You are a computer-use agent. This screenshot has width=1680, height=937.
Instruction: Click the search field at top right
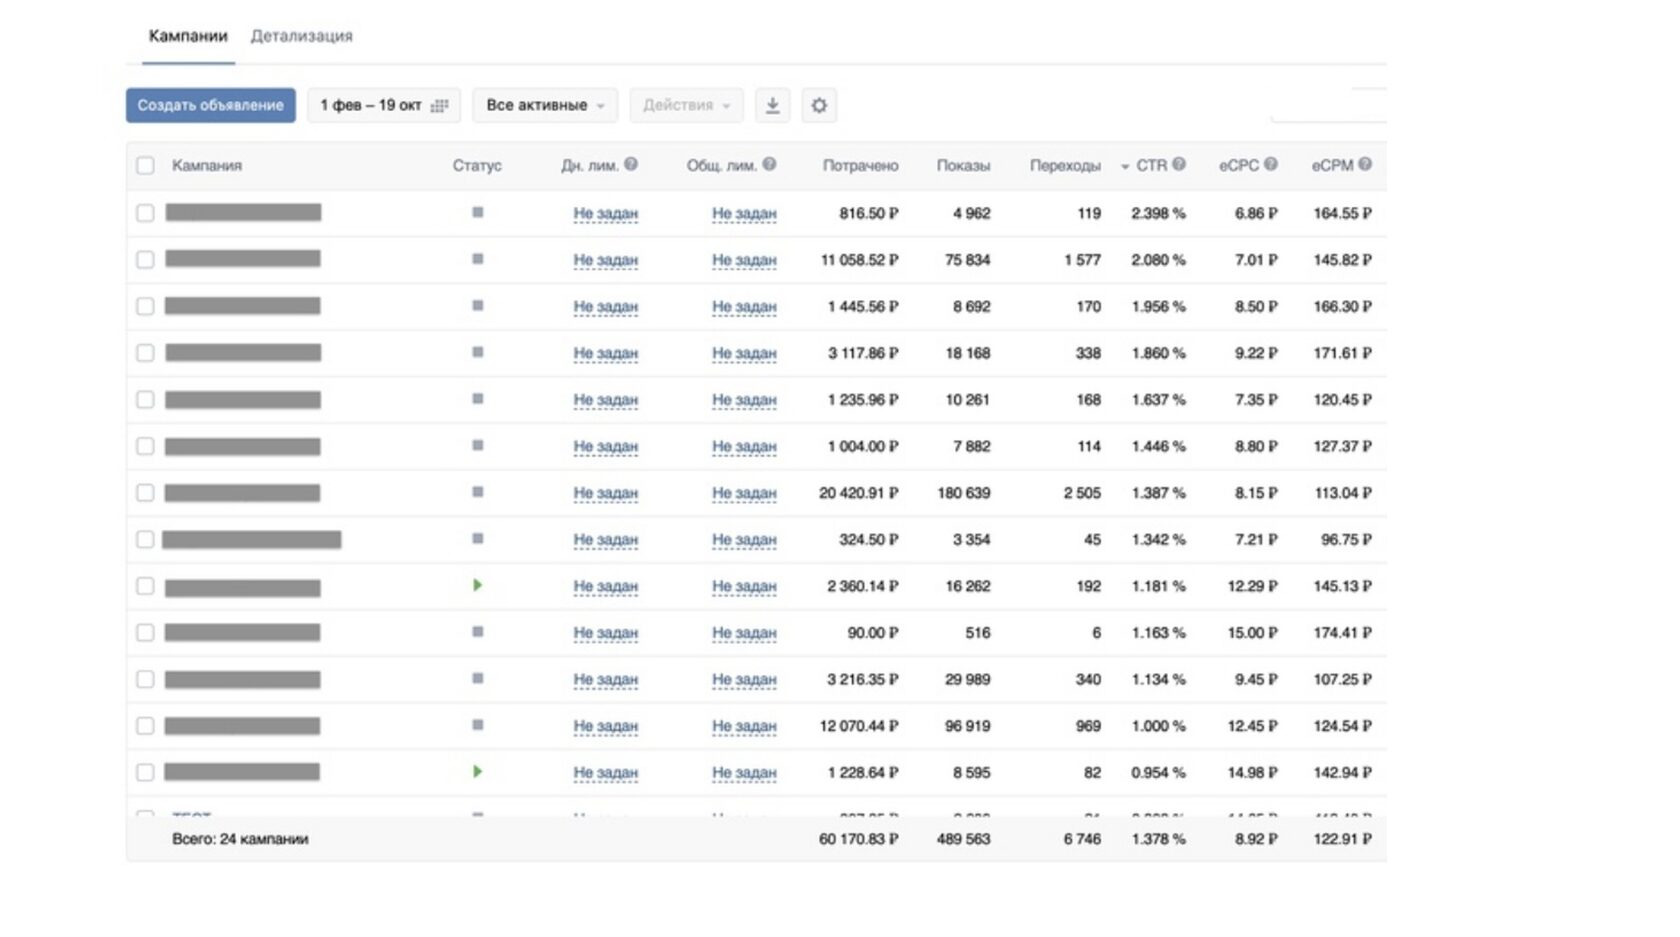[x=1328, y=105]
